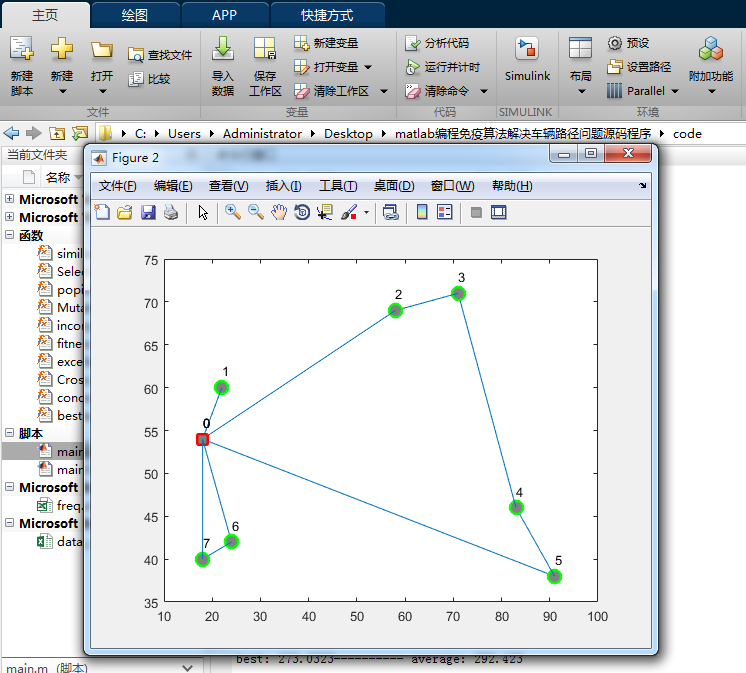Viewport: 746px width, 673px height.
Task: Click the Run and Time button
Action: [442, 67]
